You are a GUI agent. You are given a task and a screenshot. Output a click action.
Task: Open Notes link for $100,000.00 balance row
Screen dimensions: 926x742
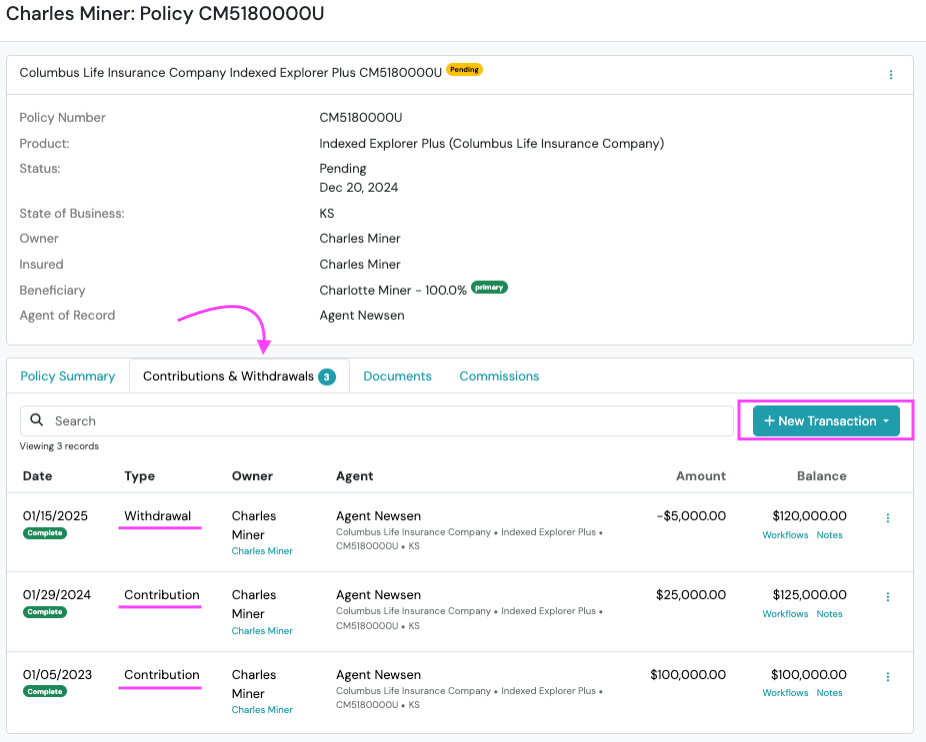[829, 692]
